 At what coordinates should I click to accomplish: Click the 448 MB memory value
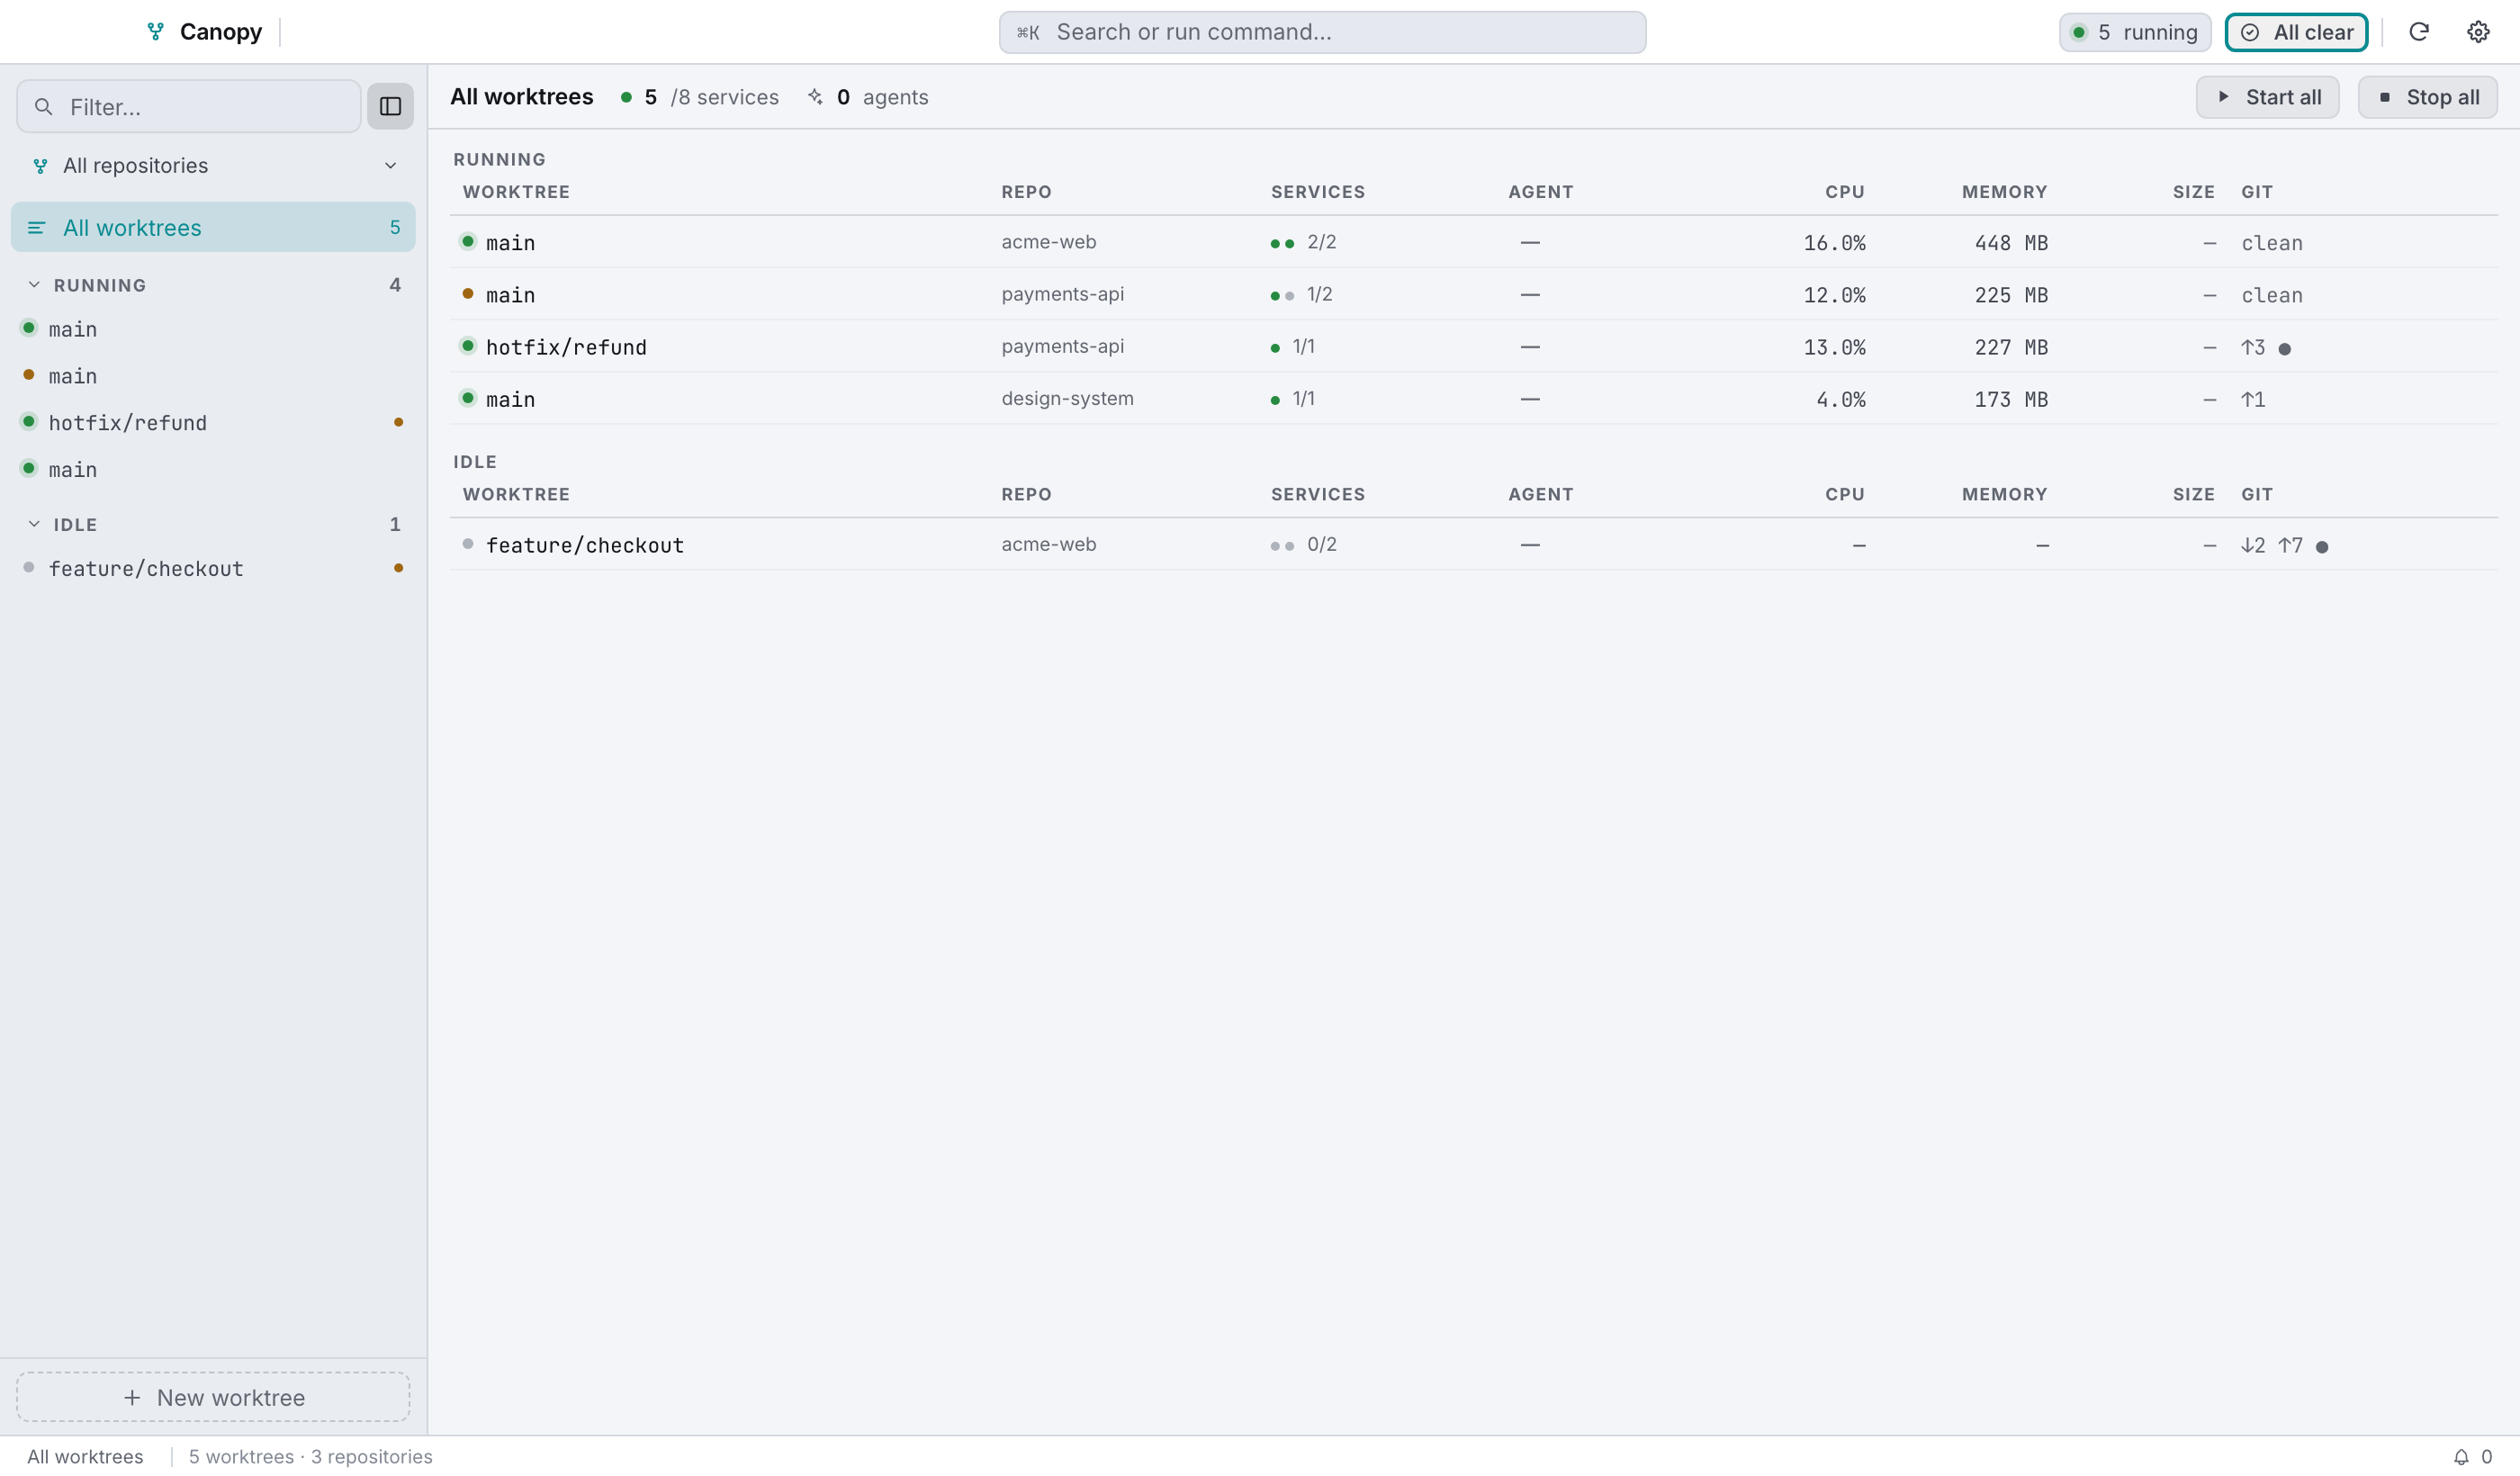(x=2011, y=243)
